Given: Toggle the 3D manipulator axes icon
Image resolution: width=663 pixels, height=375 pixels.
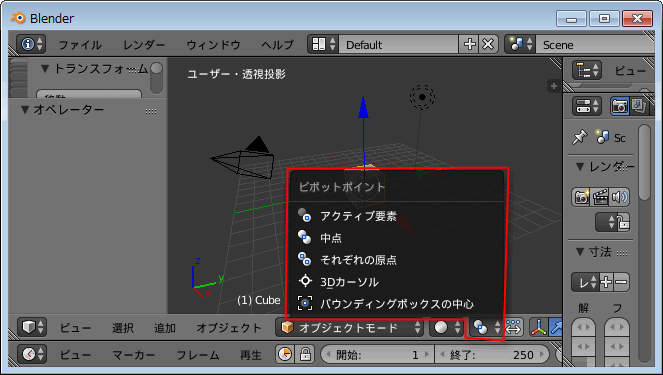Looking at the screenshot, I should (538, 327).
